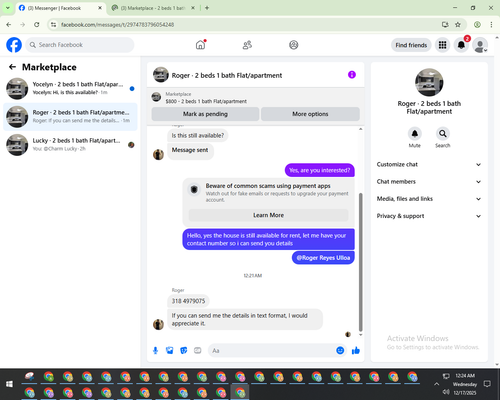This screenshot has width=500, height=400.
Task: Switch to the Messenger Facebook browser tab
Action: pos(60,8)
